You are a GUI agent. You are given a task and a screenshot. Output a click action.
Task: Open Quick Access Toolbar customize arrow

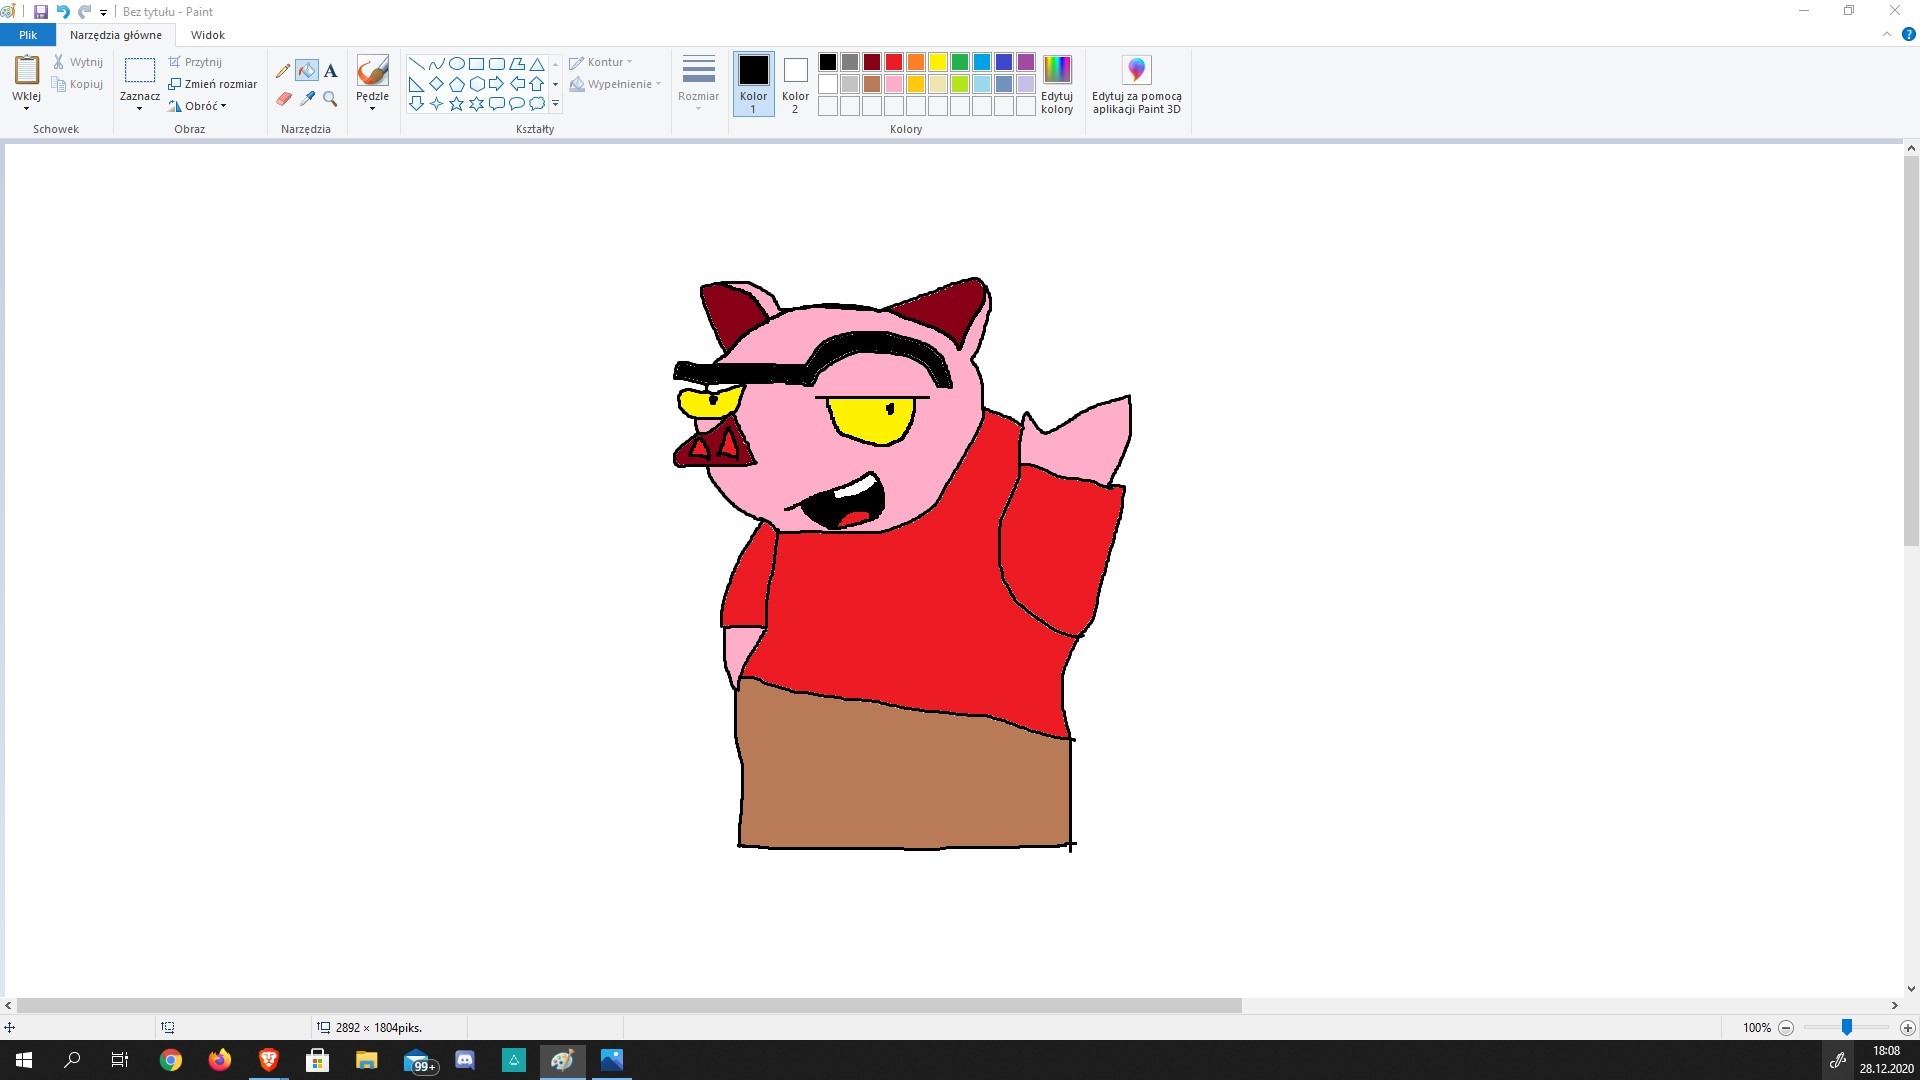coord(103,13)
